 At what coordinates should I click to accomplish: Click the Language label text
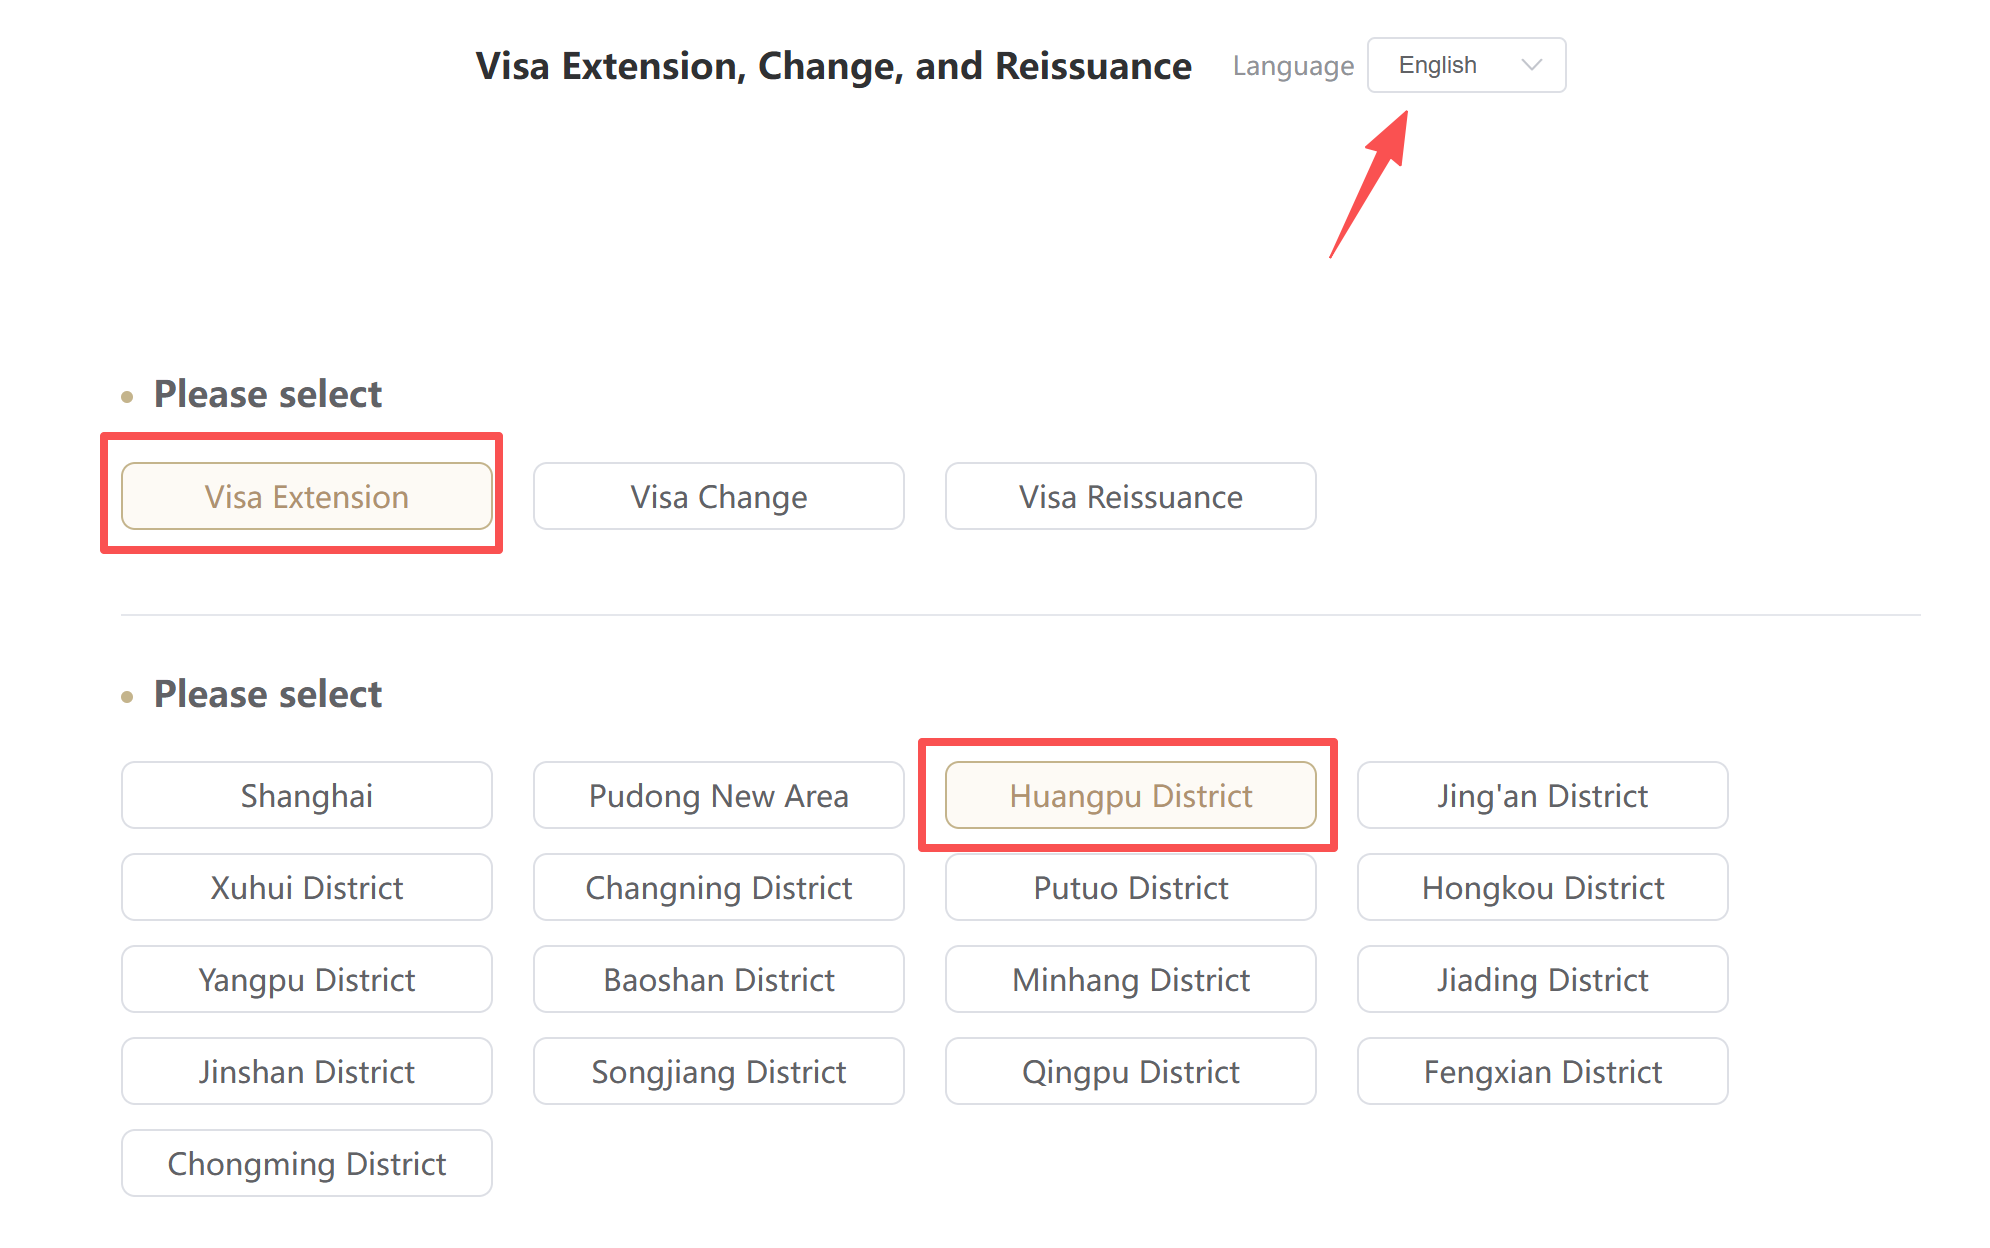click(1293, 66)
